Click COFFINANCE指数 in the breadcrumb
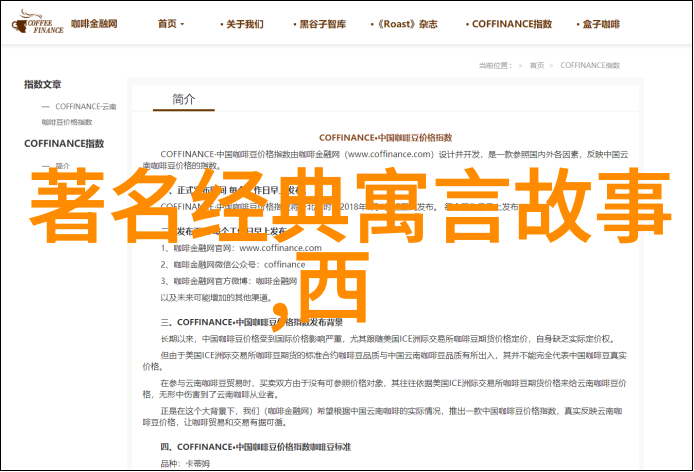Viewport: 694px width, 472px height. pyautogui.click(x=590, y=66)
